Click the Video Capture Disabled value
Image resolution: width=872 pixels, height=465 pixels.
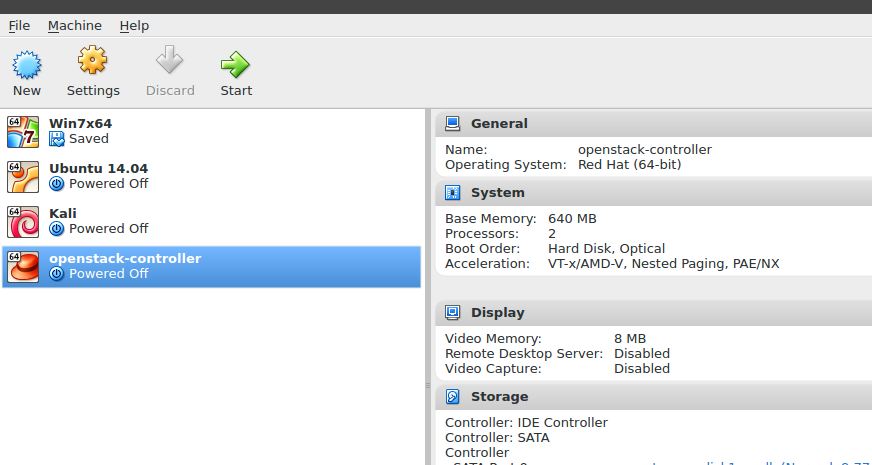point(642,369)
